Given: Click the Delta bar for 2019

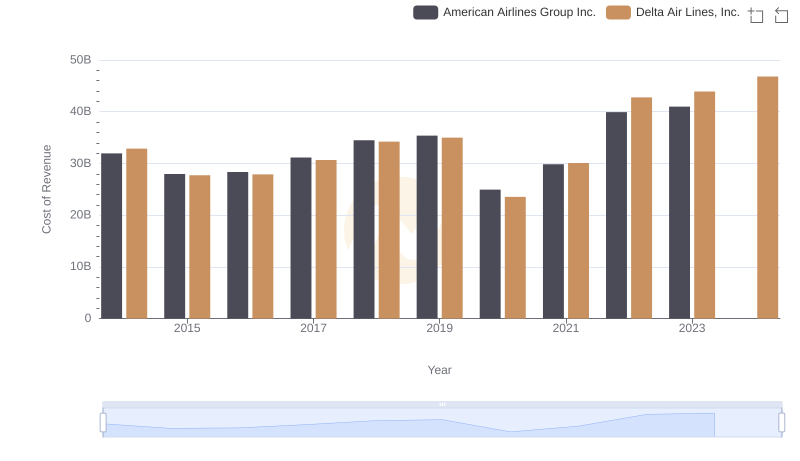Looking at the screenshot, I should click(452, 228).
